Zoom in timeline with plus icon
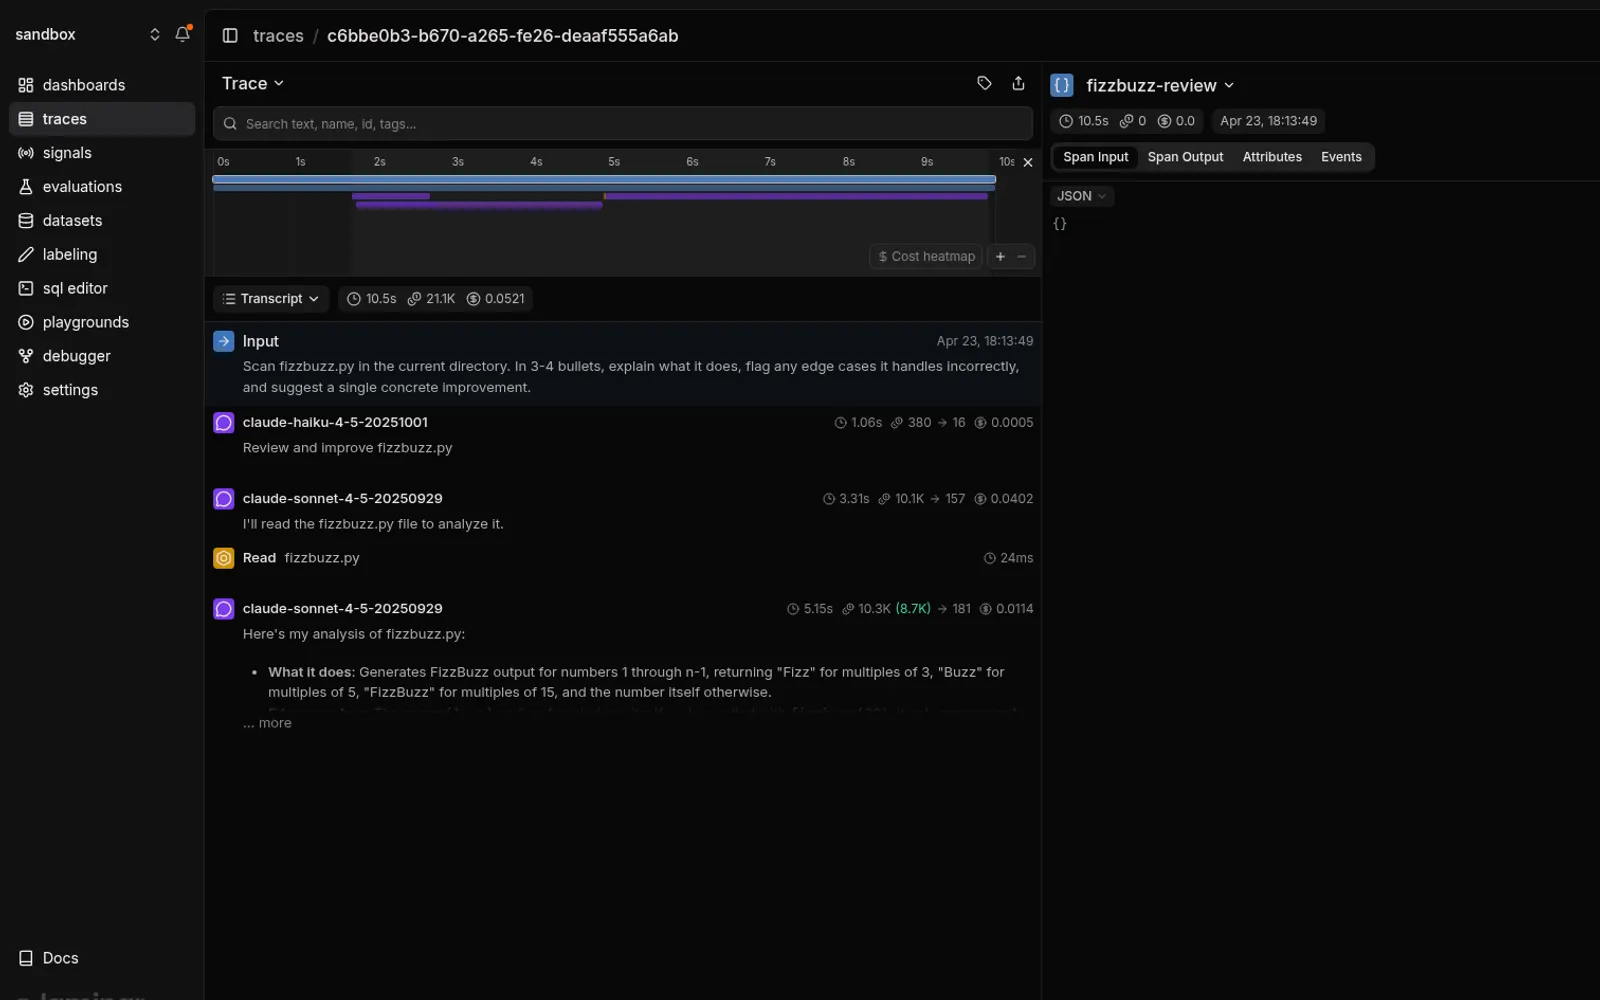This screenshot has width=1600, height=1000. click(1000, 257)
